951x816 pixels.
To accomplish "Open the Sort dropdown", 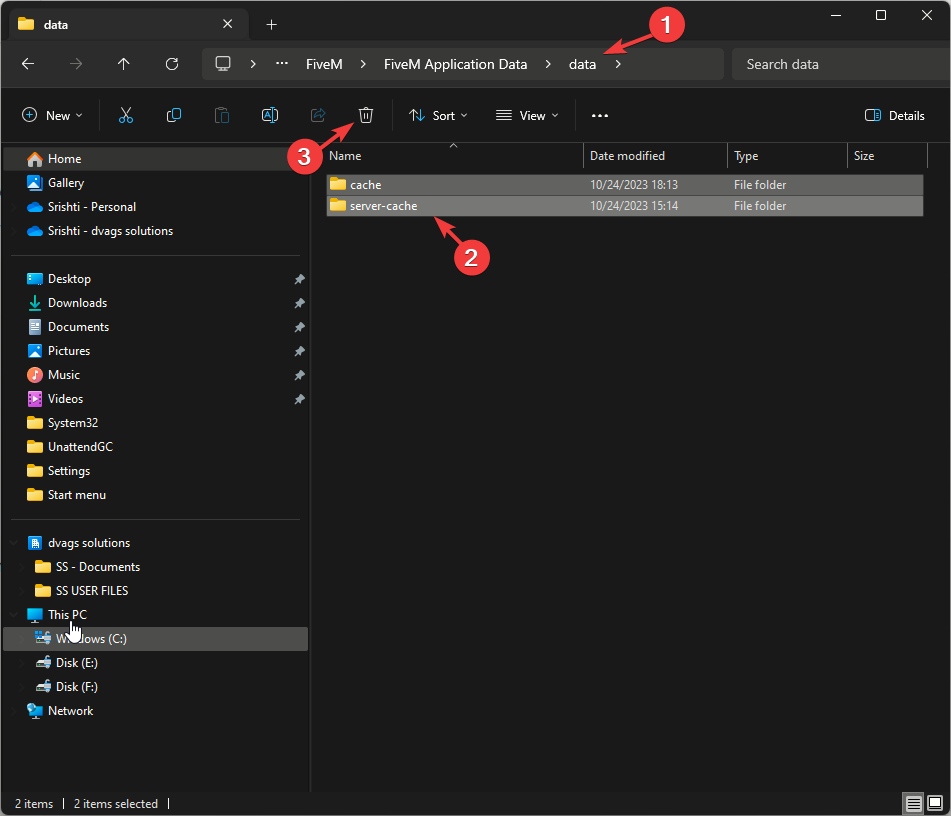I will 439,115.
